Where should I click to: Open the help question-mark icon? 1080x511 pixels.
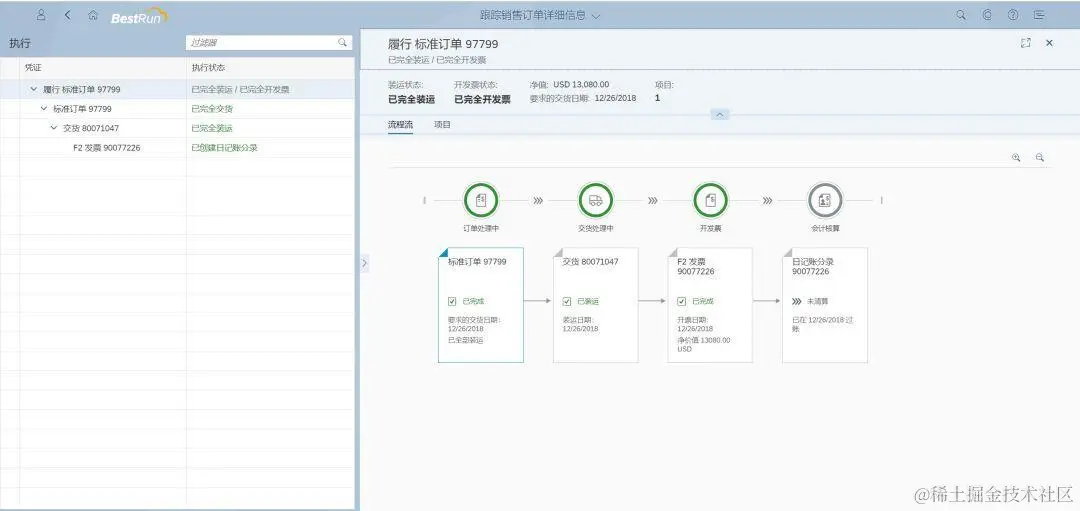[x=1012, y=14]
